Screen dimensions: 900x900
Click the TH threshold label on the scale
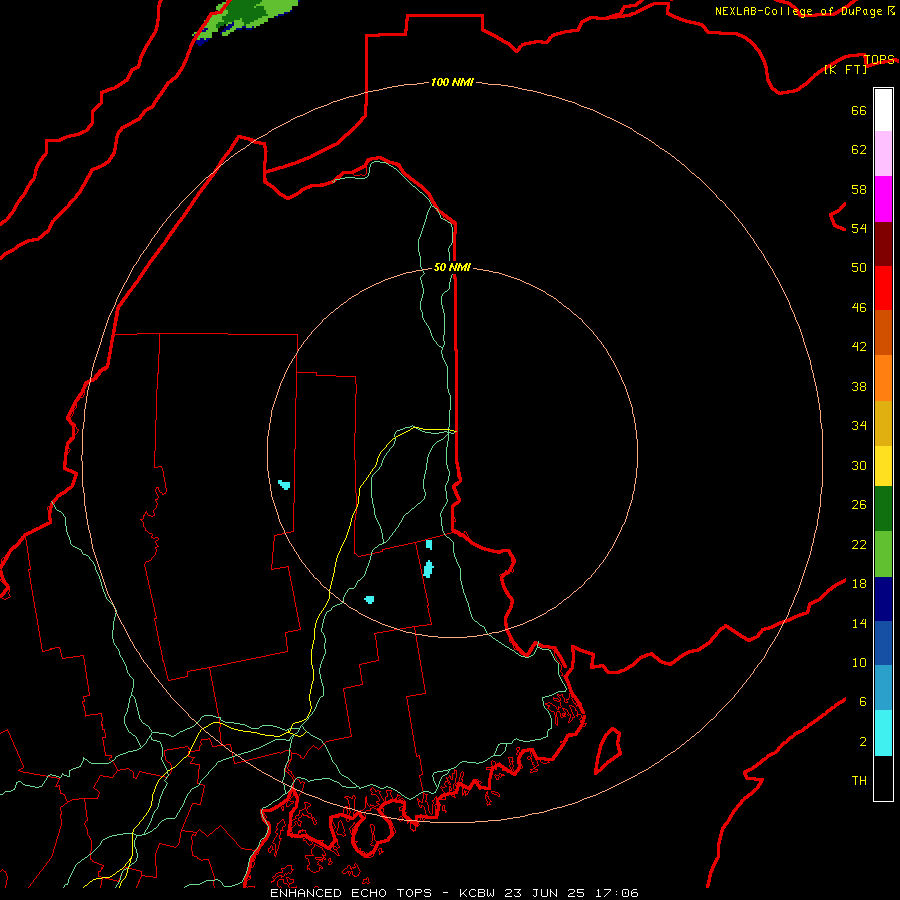click(859, 781)
